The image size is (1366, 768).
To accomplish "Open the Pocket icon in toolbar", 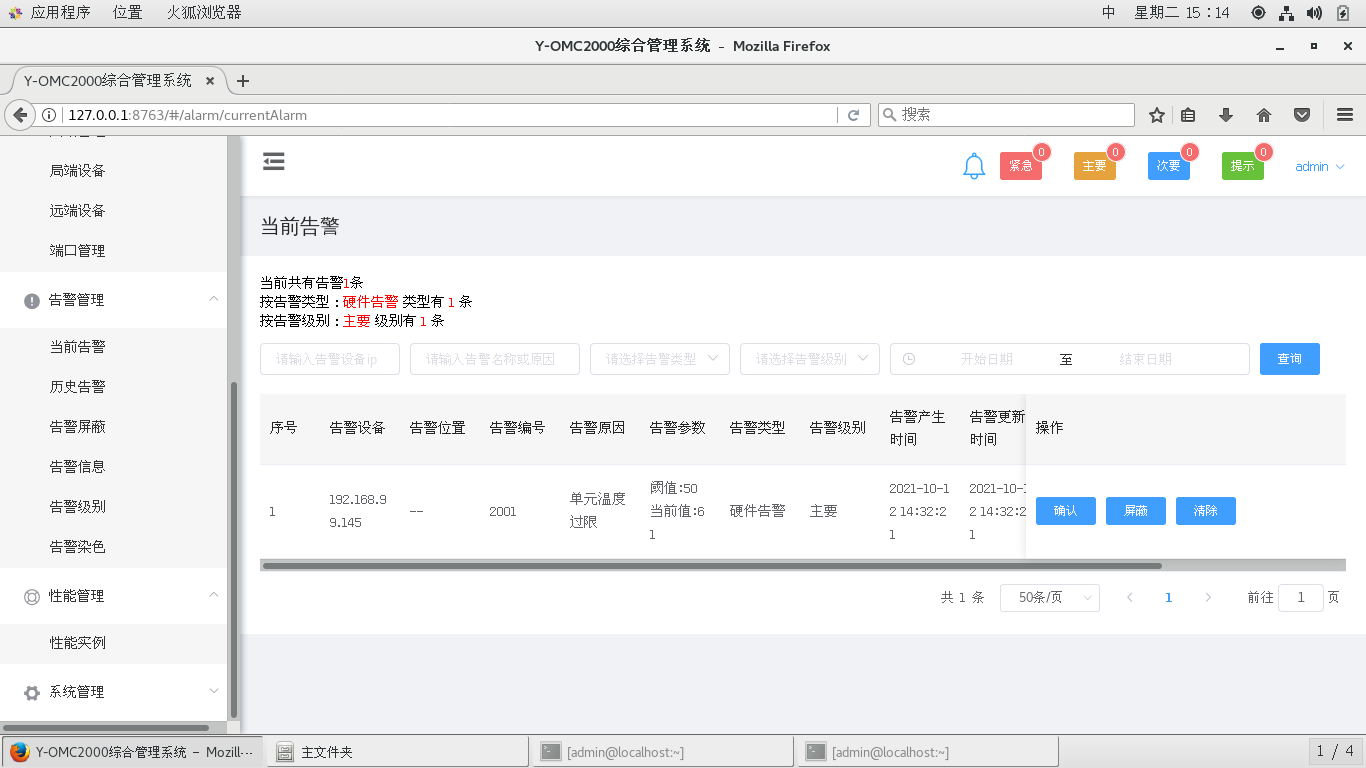I will (x=1302, y=115).
